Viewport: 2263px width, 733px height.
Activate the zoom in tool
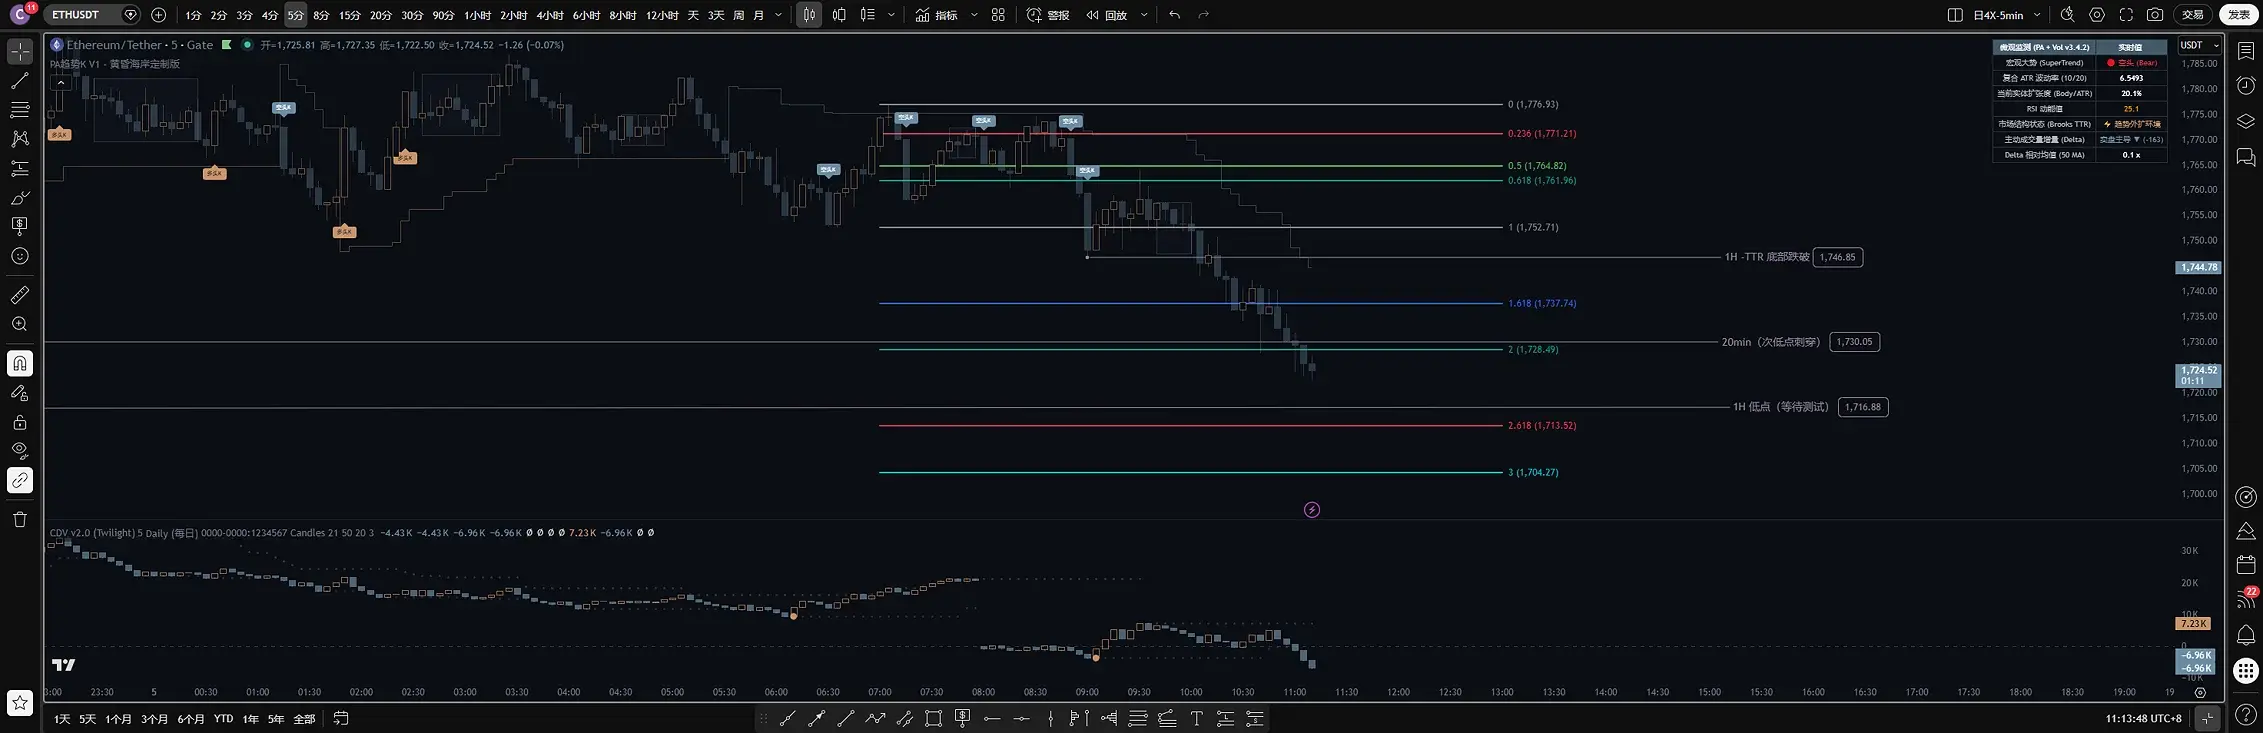click(20, 324)
